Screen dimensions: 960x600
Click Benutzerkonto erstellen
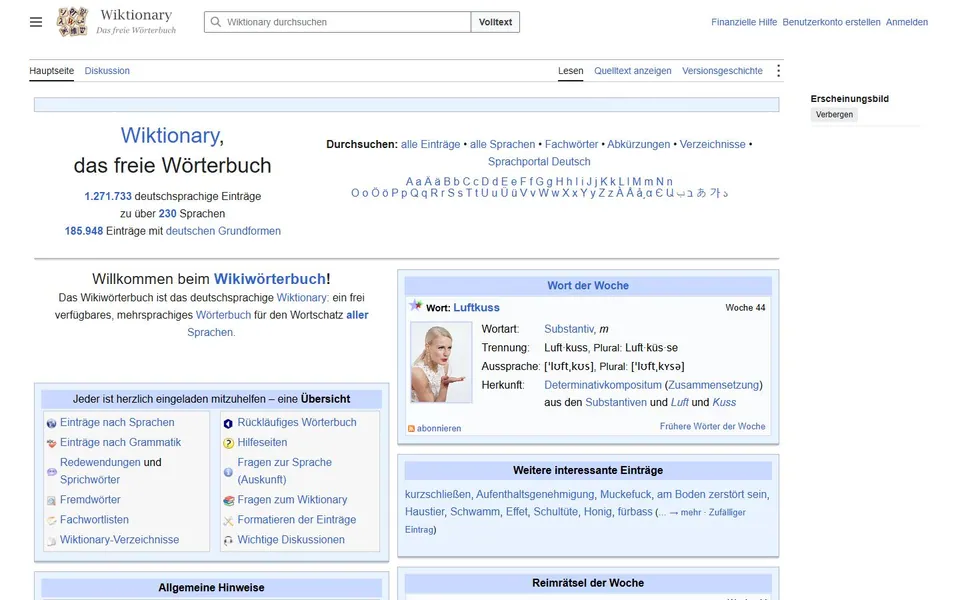click(x=831, y=22)
